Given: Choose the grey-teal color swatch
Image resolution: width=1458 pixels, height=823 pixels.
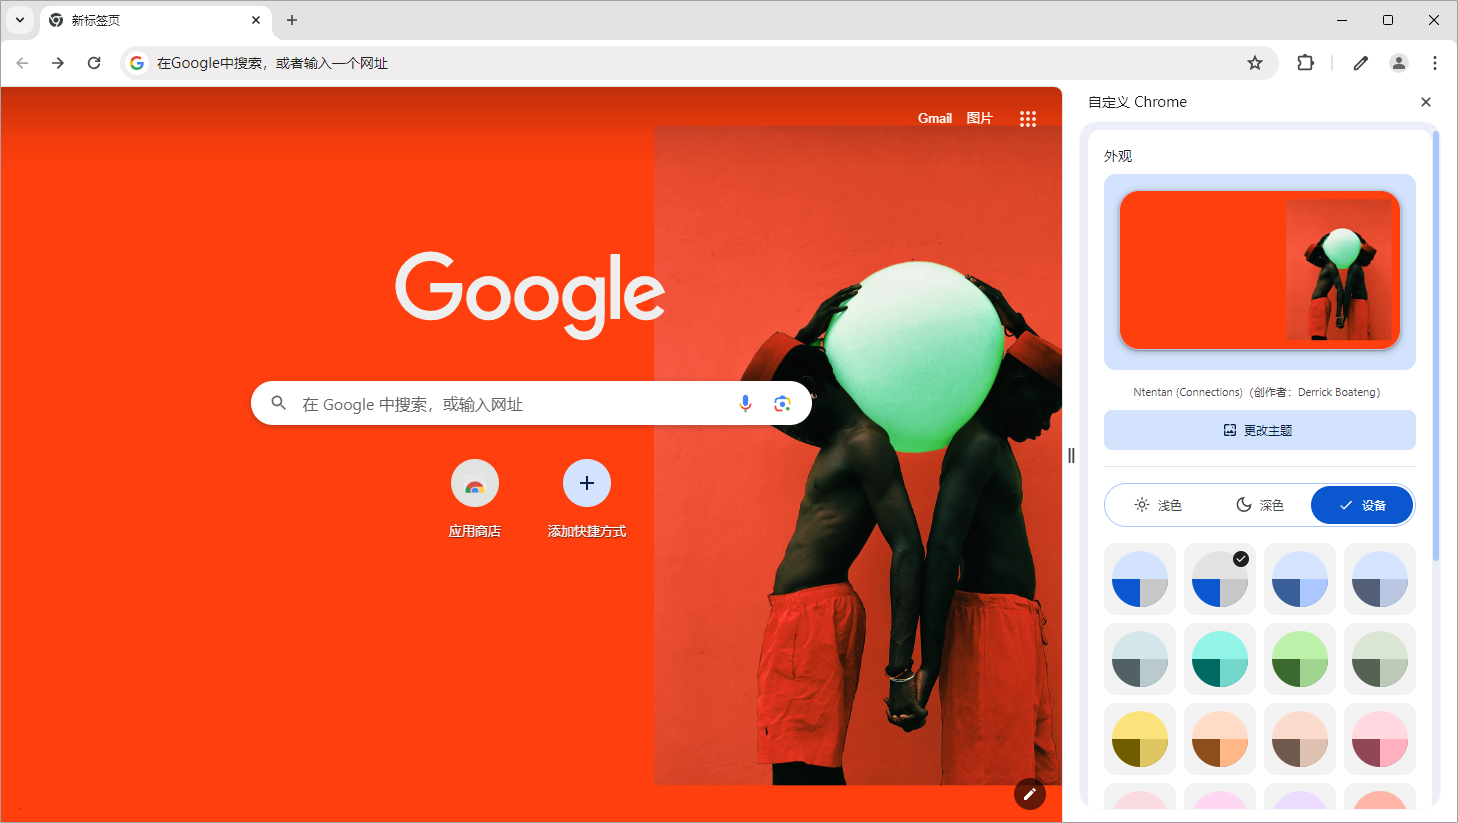Looking at the screenshot, I should tap(1140, 659).
